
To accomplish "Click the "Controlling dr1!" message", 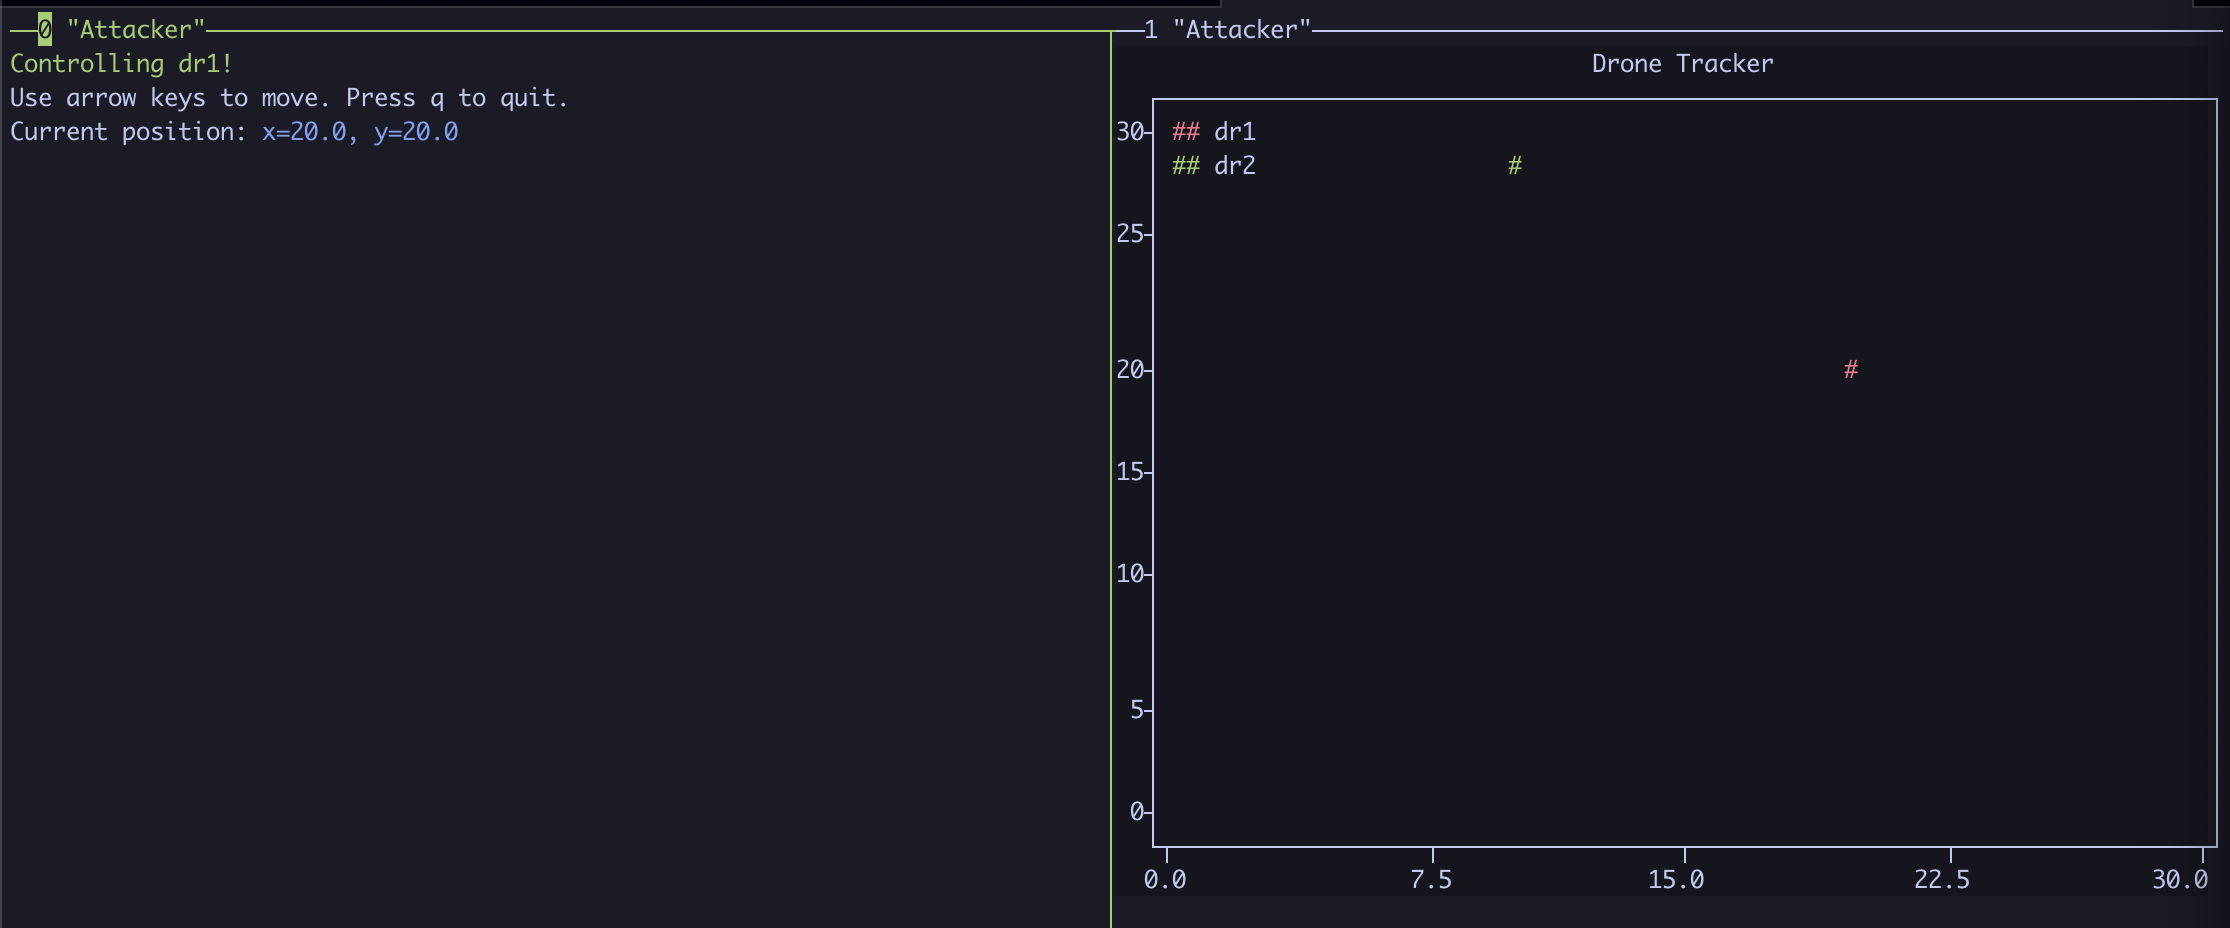I will click(121, 64).
